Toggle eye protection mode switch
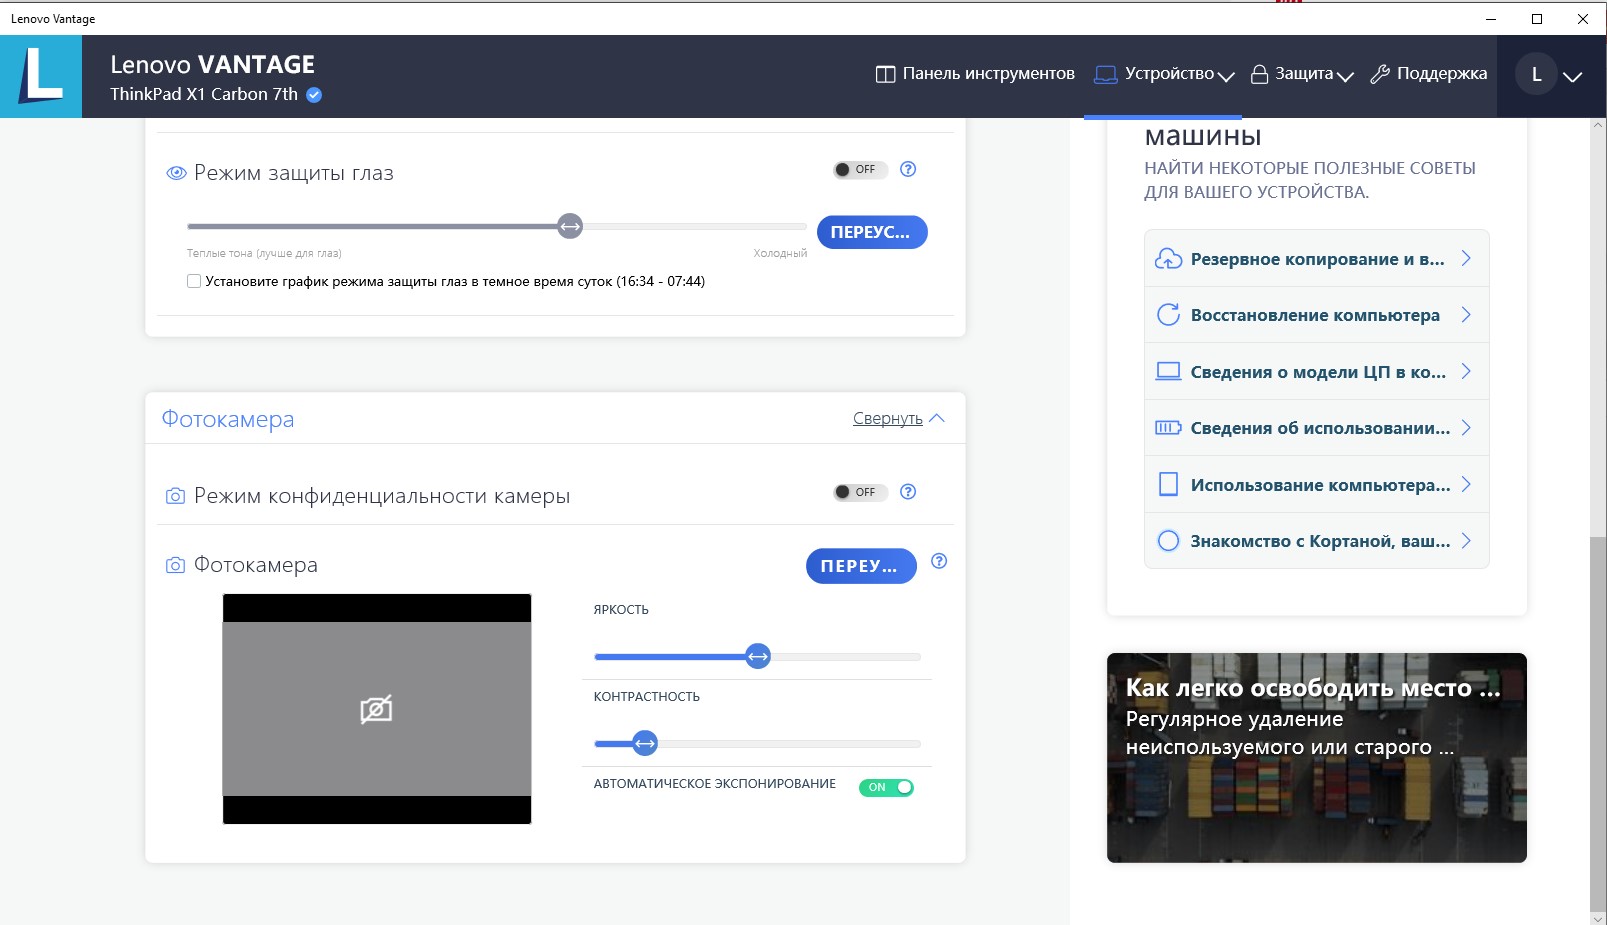 tap(859, 170)
